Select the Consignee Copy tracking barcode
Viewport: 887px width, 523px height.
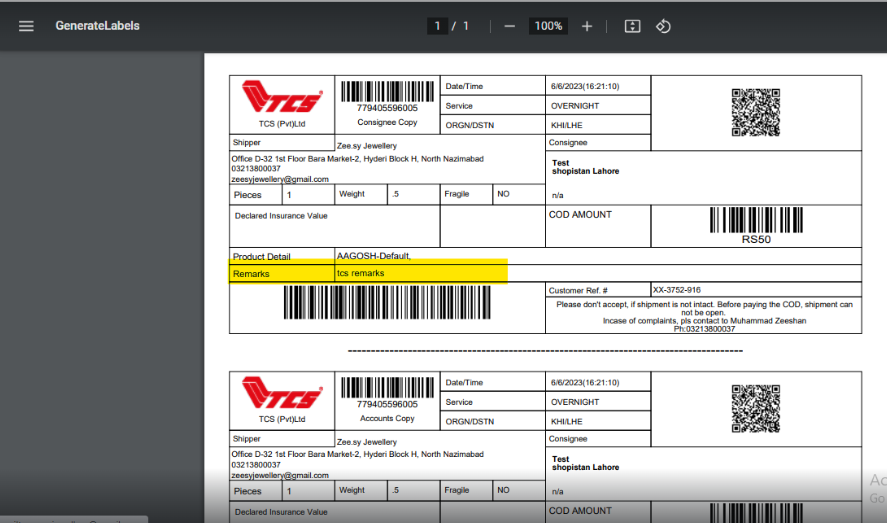[387, 91]
